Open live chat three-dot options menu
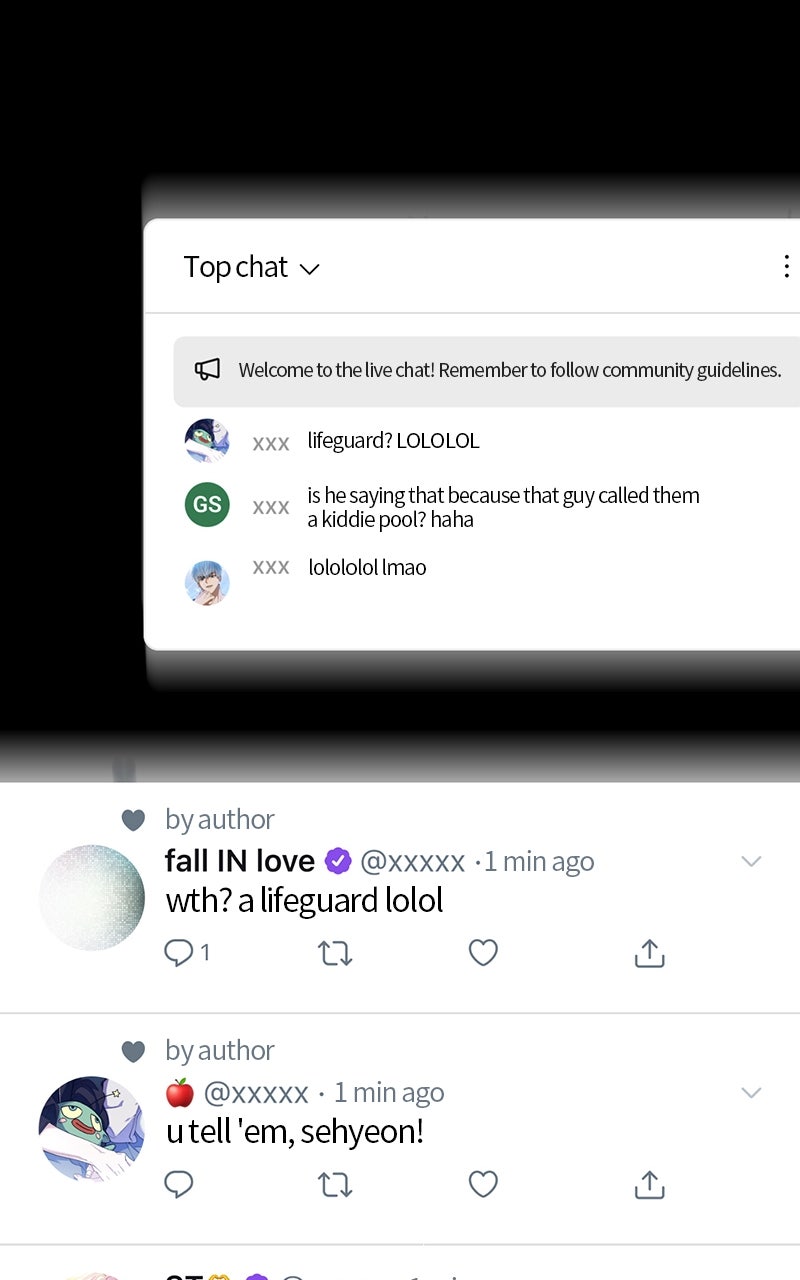Image resolution: width=800 pixels, height=1280 pixels. 786,266
